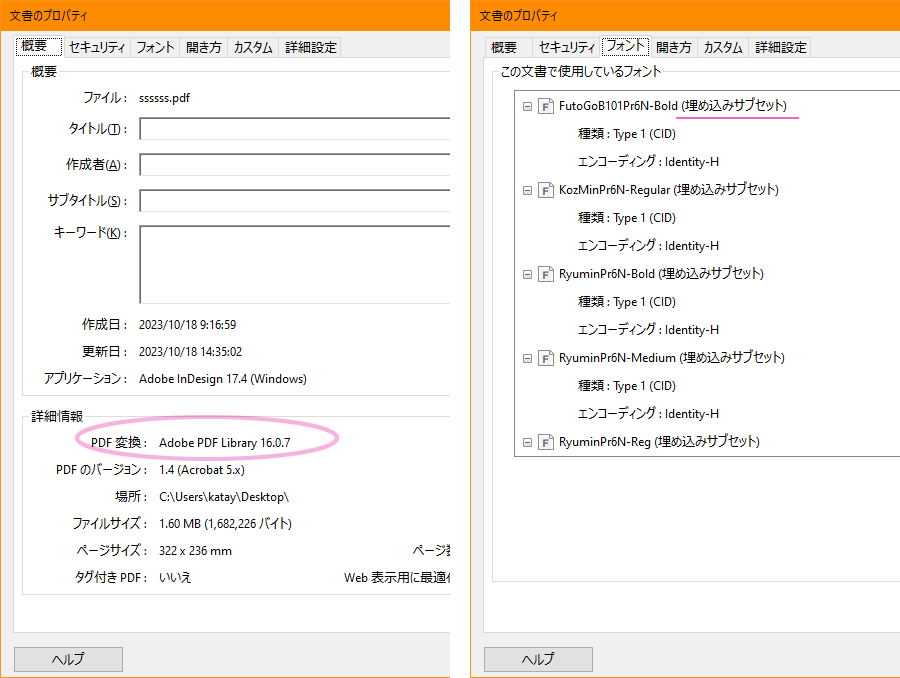This screenshot has height=678, width=900.
Task: Collapse the RyuminPr6N-Medium font entry
Action: point(528,357)
